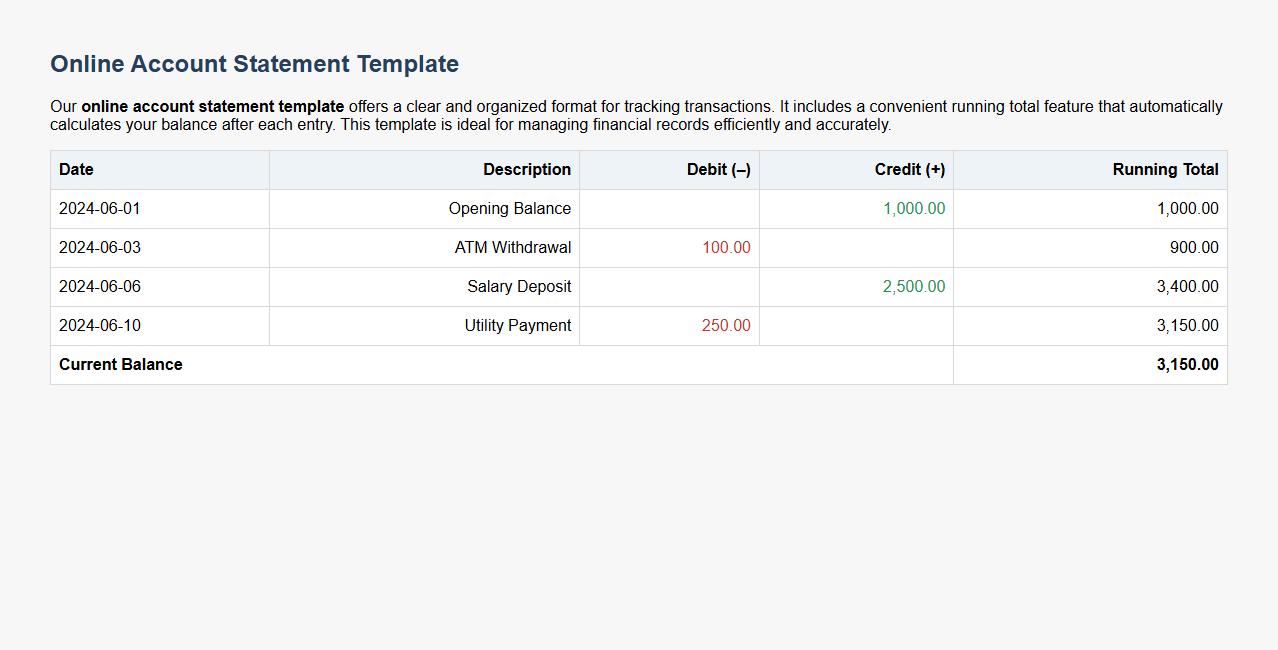Select the 250.00 debit value
Viewport: 1278px width, 650px height.
click(726, 325)
